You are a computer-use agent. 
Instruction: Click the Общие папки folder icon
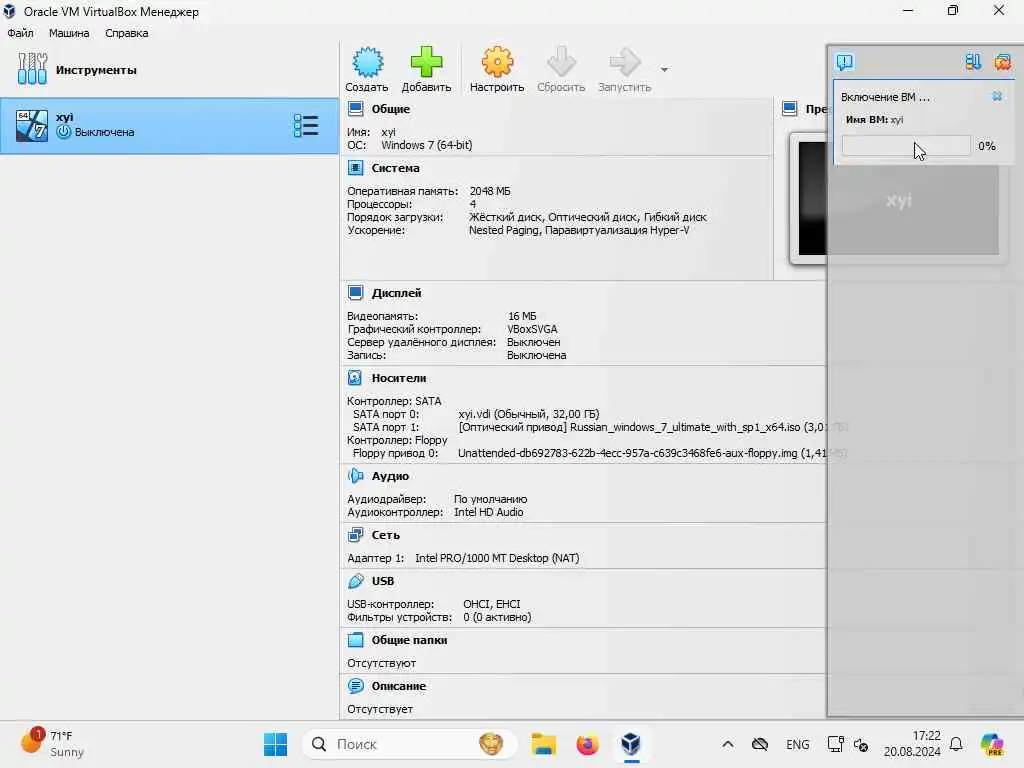(x=356, y=639)
